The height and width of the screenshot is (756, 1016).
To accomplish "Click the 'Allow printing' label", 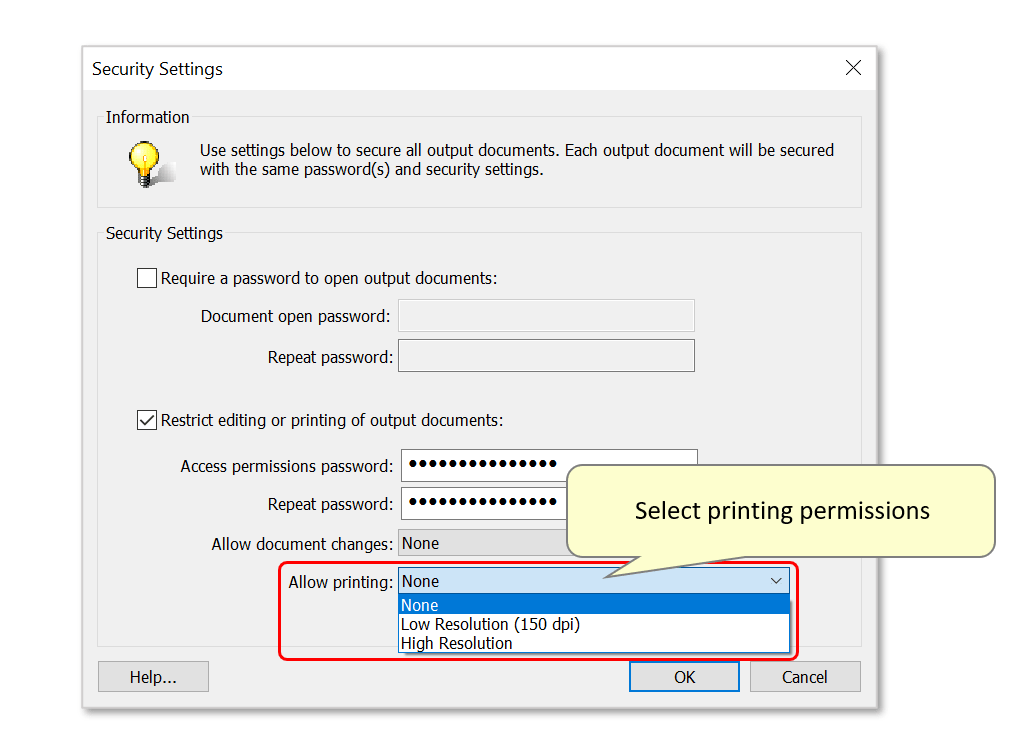I will tap(342, 580).
